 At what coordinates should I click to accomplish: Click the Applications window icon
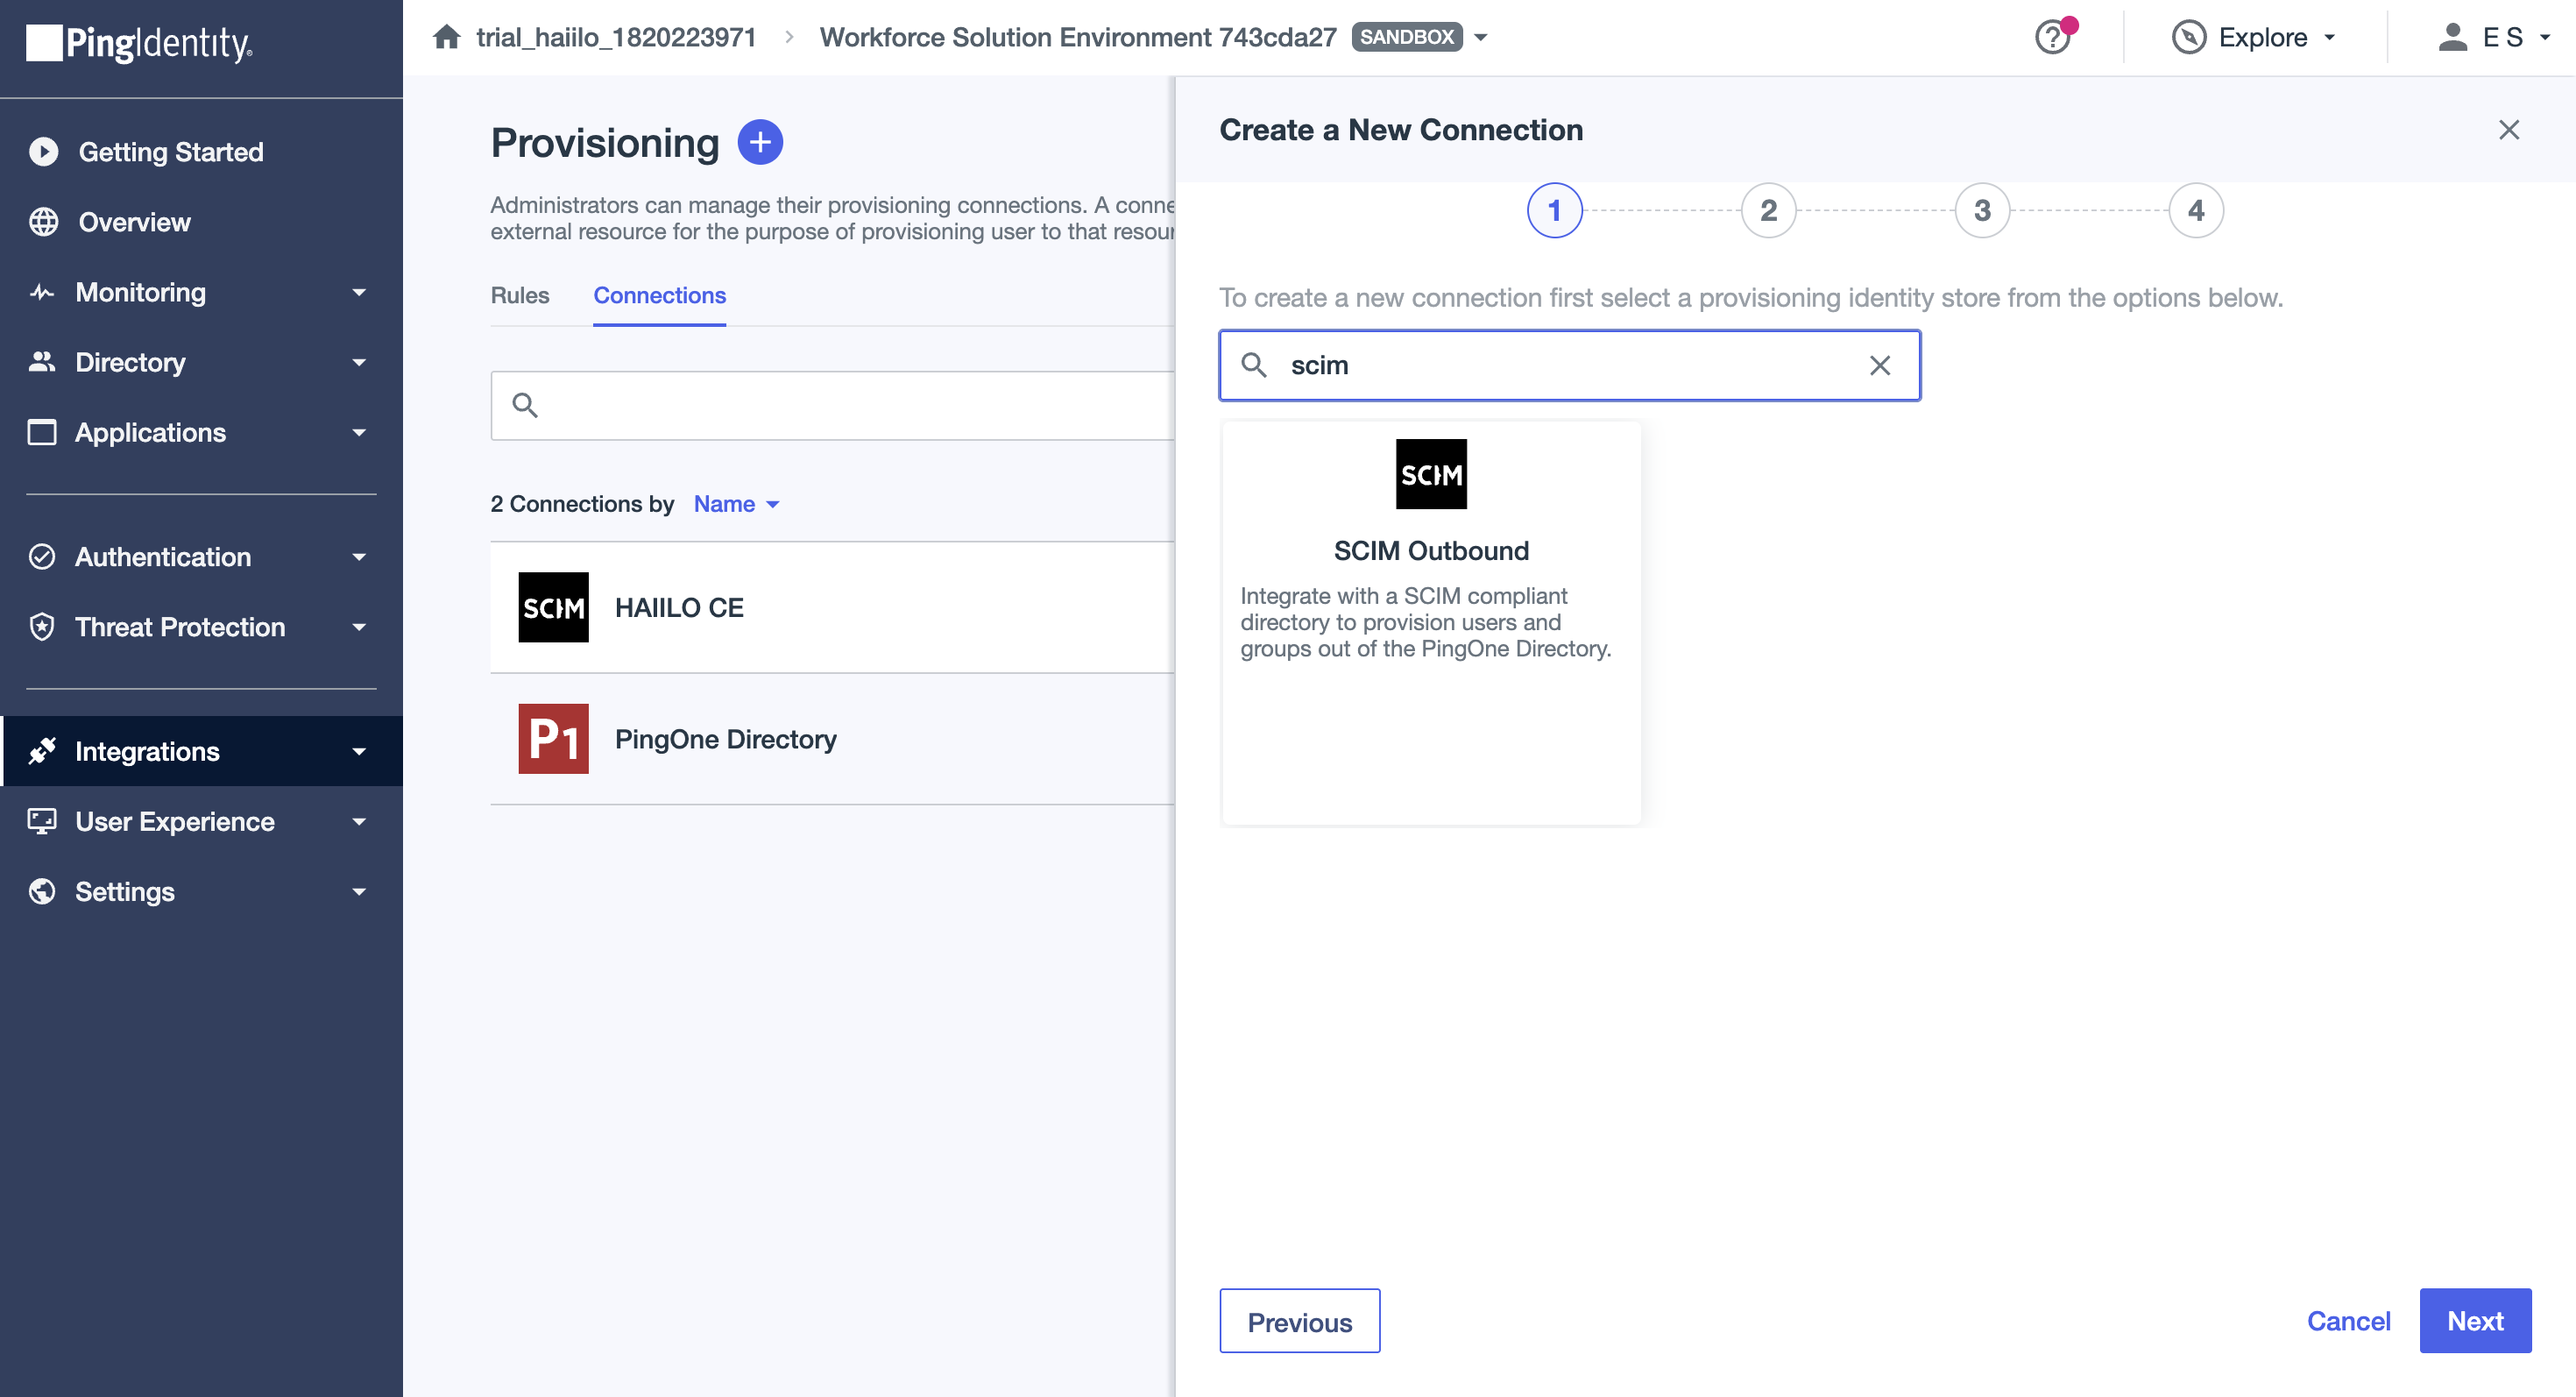click(x=42, y=432)
